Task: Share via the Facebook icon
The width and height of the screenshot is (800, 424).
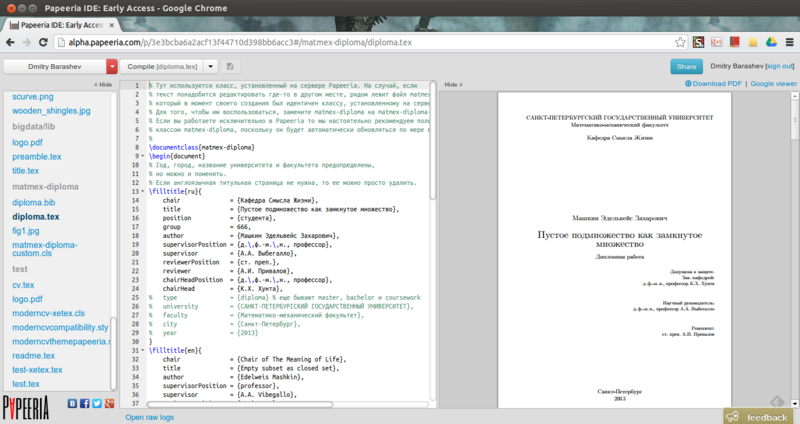Action: (85, 403)
